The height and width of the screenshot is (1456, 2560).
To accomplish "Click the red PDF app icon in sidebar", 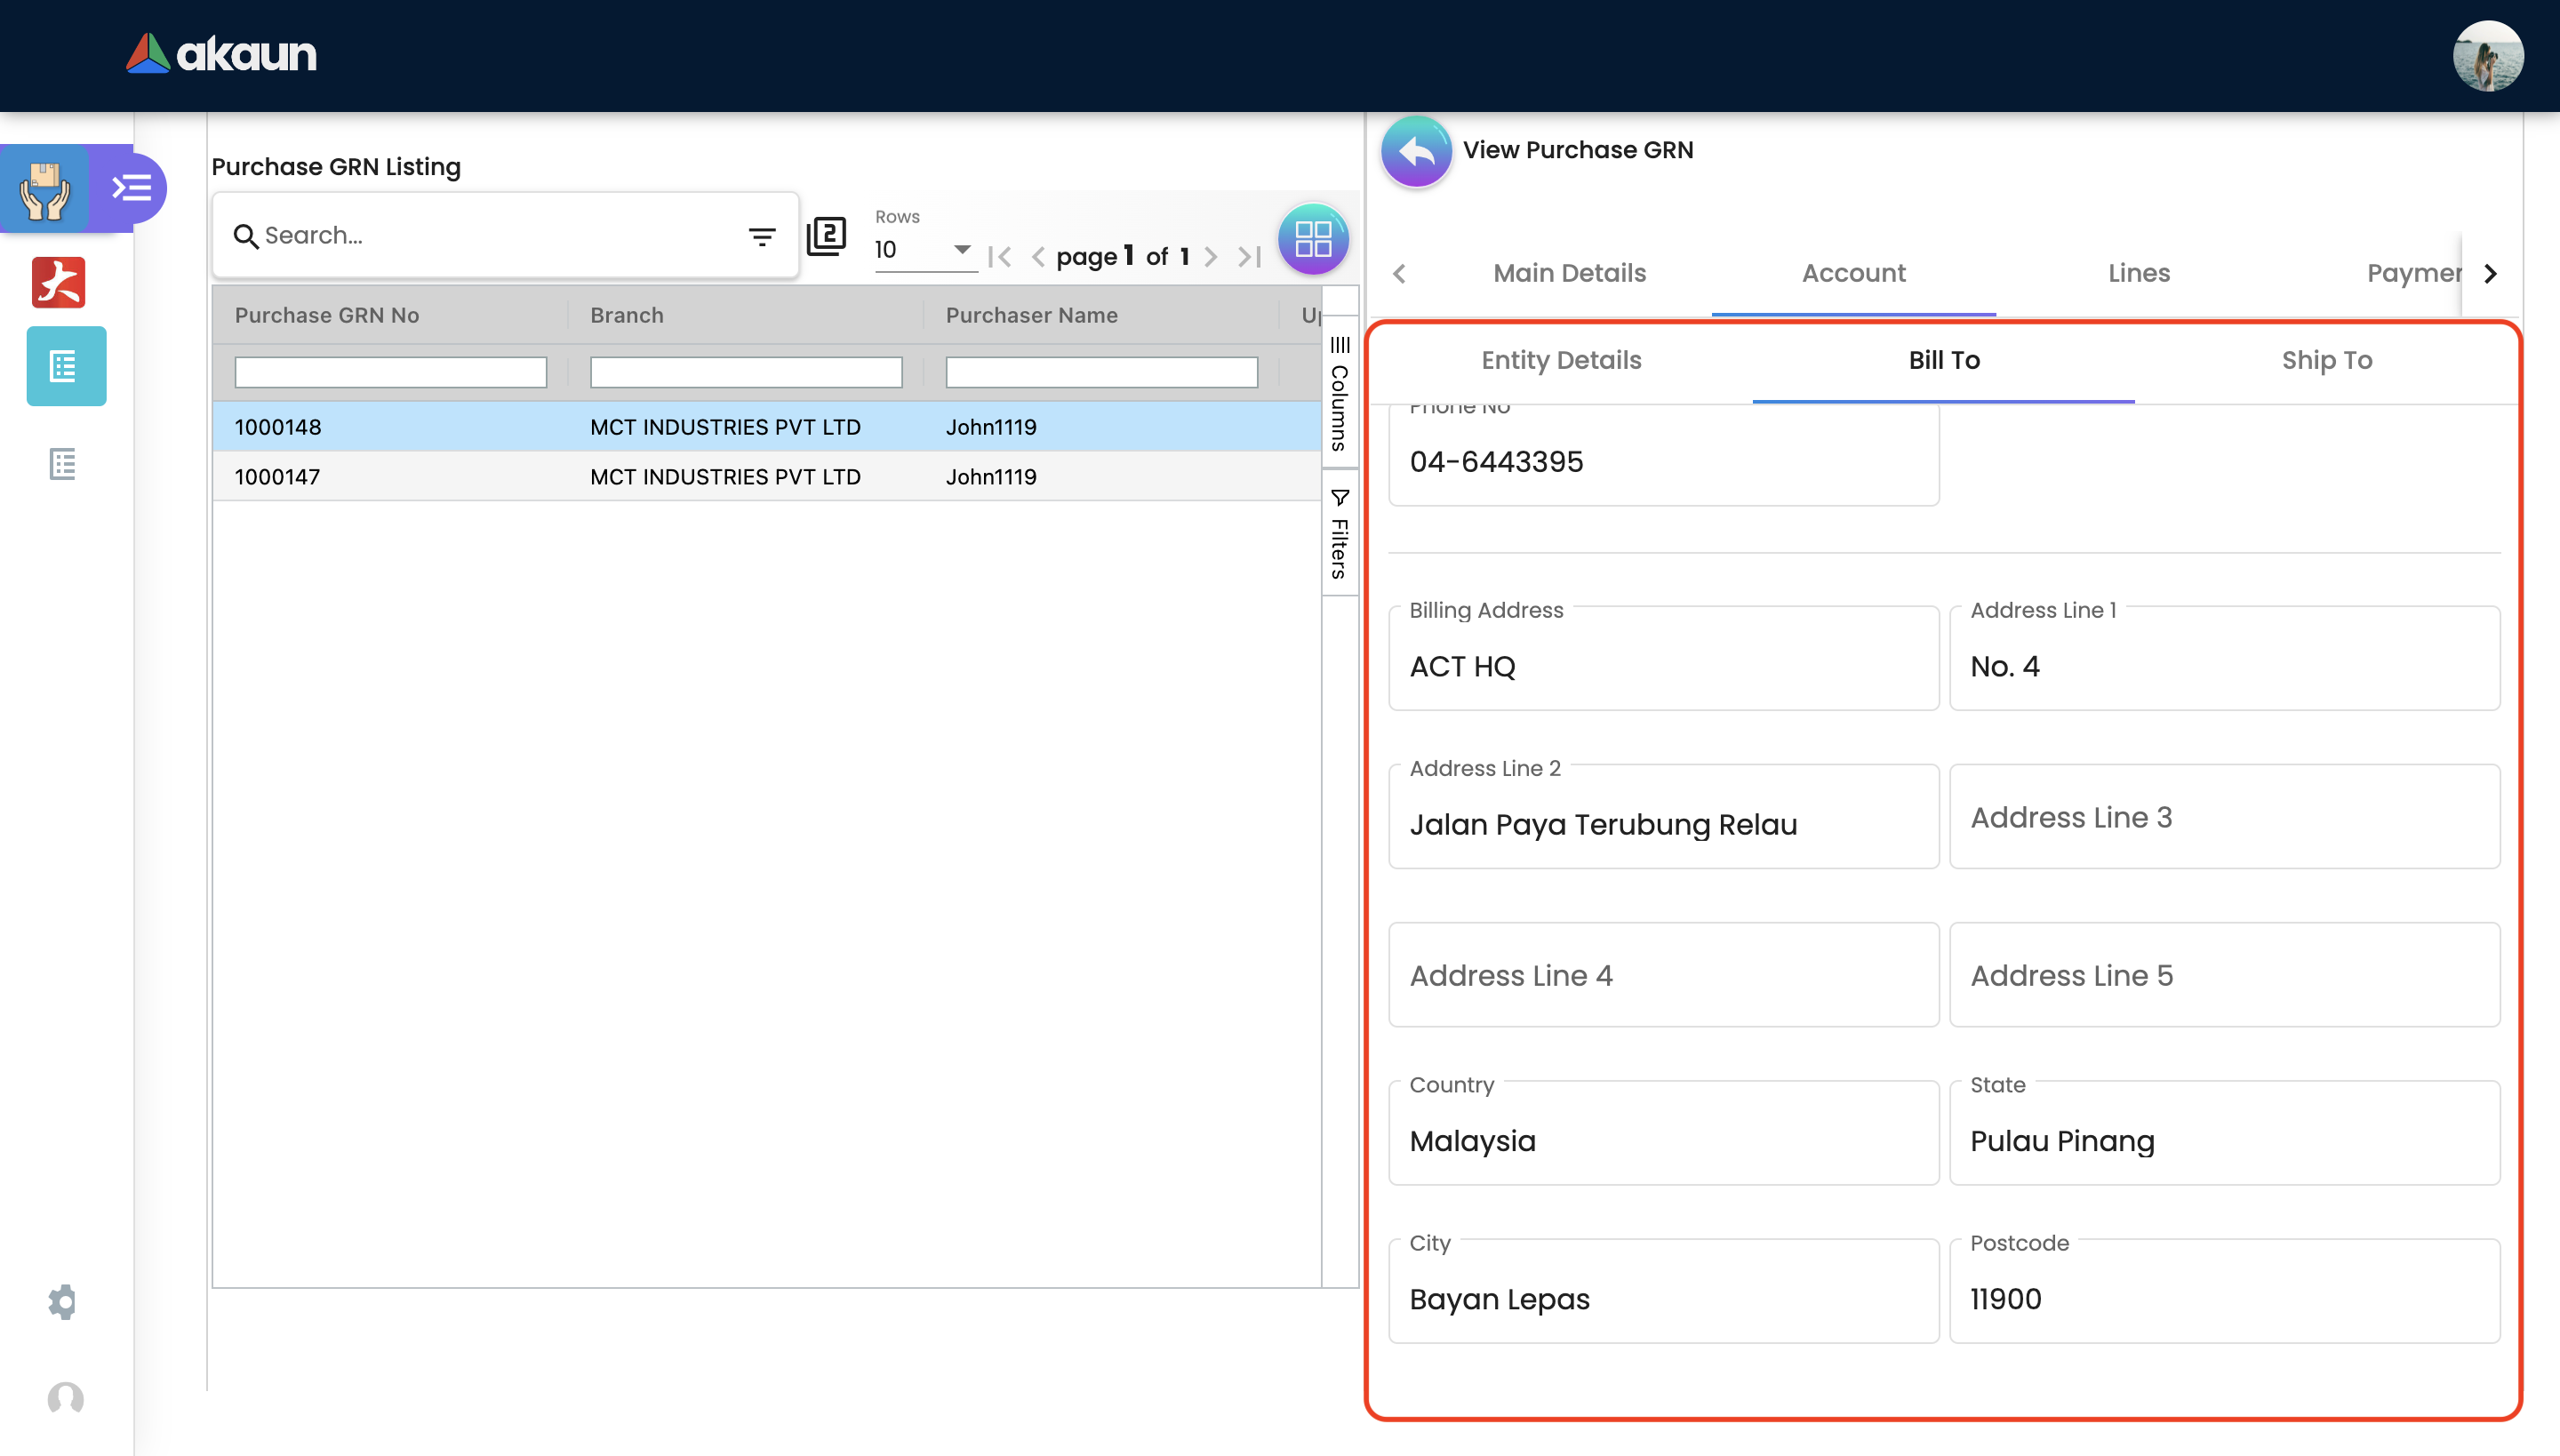I will (59, 283).
